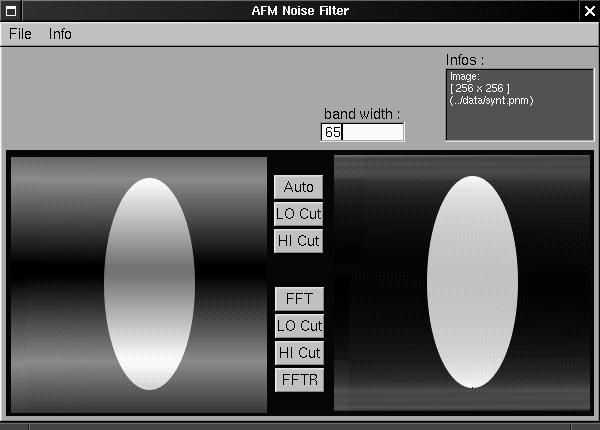Click the LO Cut button below Auto

click(x=298, y=214)
